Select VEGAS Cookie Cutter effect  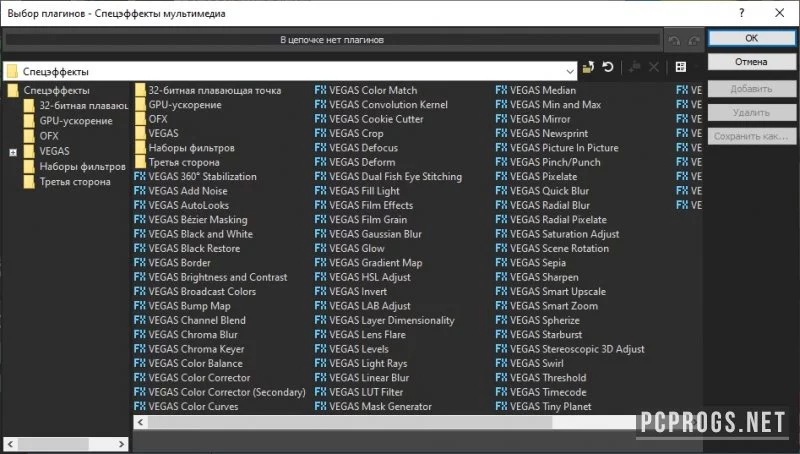[369, 119]
